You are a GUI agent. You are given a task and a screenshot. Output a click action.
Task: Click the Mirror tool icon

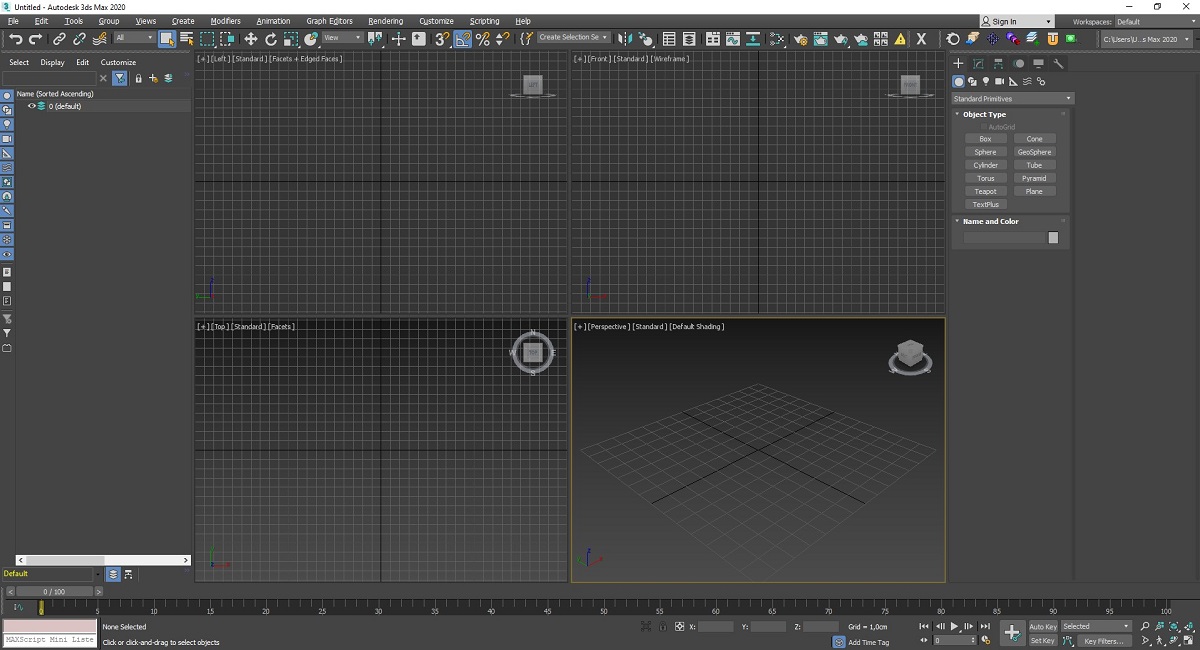624,39
